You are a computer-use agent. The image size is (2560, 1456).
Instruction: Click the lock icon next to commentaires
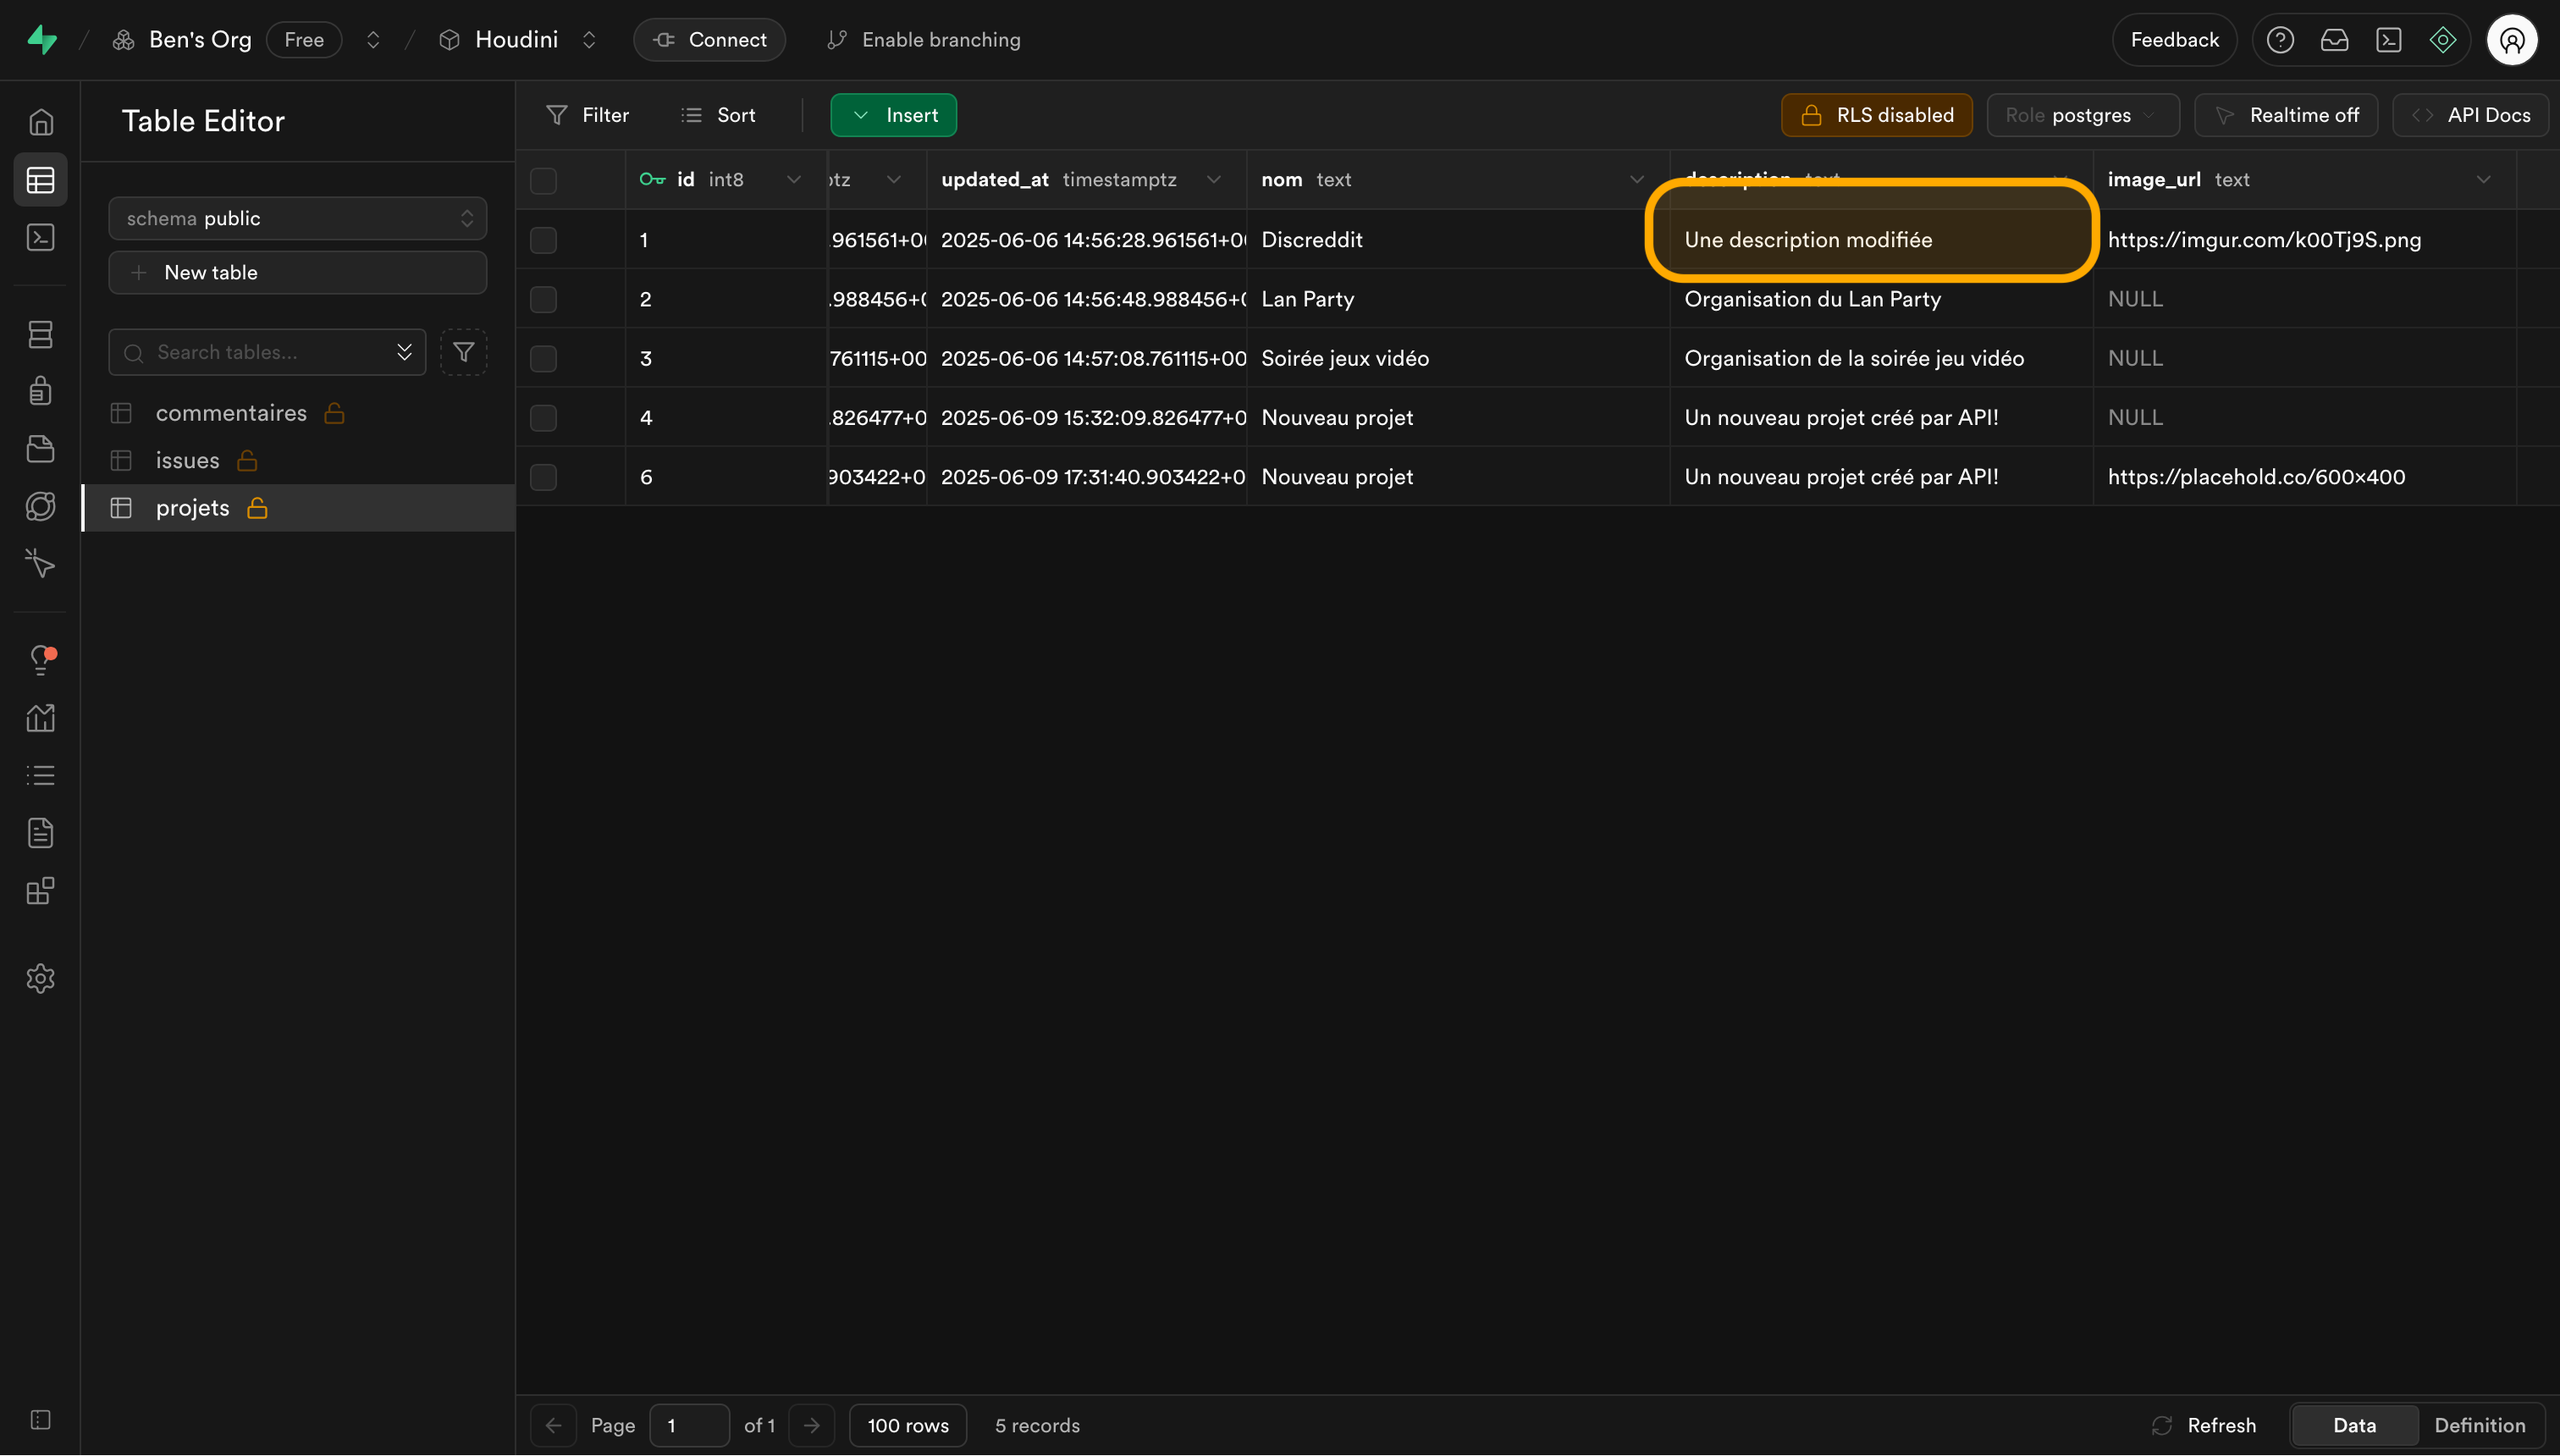(x=334, y=413)
